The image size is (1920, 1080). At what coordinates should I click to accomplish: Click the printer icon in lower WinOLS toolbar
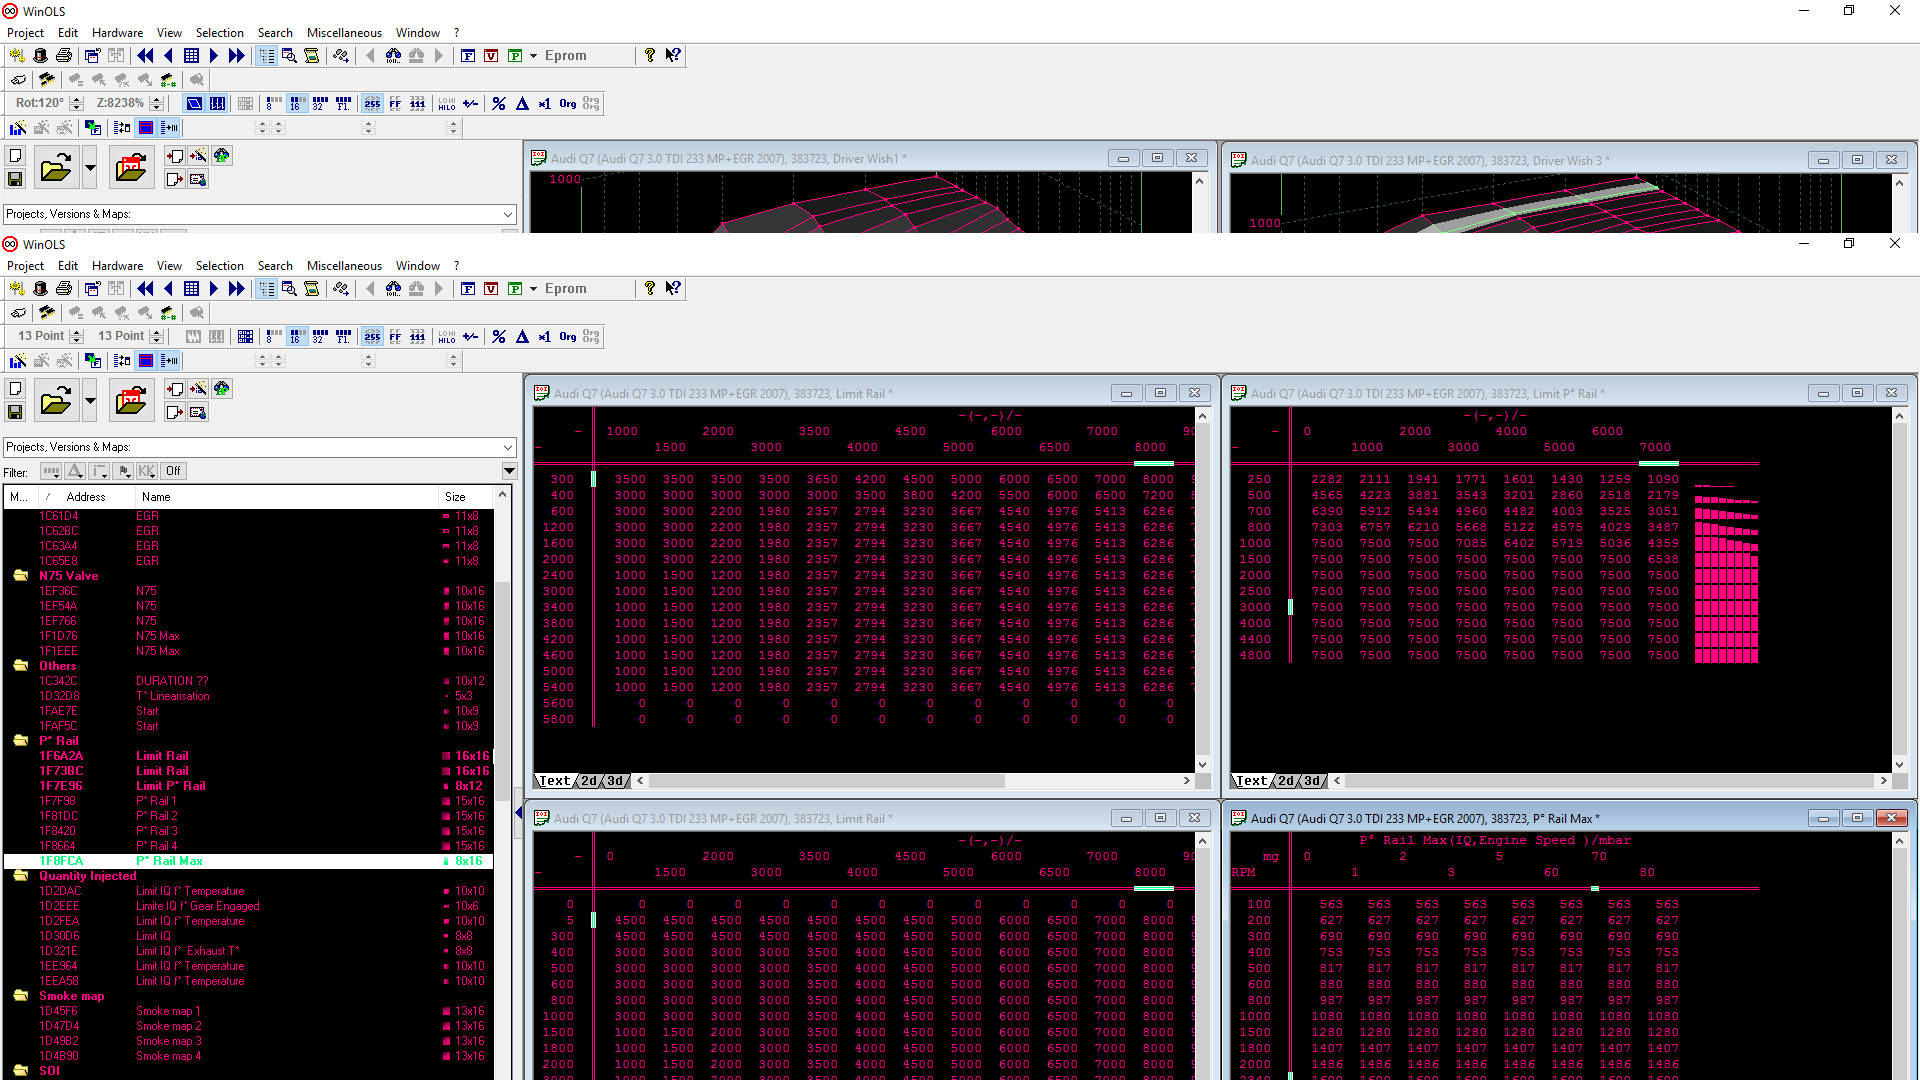64,289
